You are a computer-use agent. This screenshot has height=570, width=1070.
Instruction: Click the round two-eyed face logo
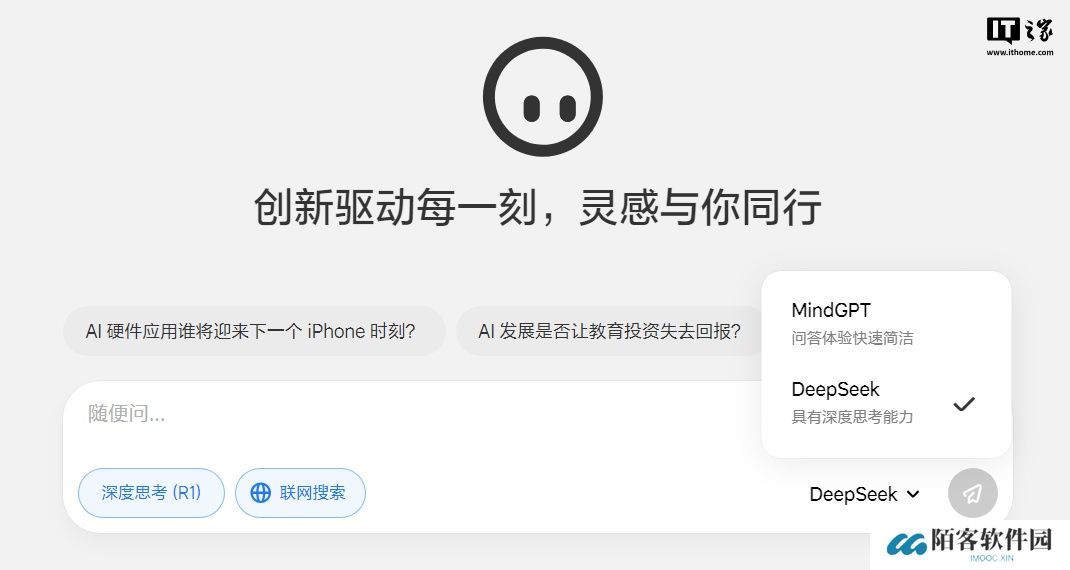click(543, 97)
